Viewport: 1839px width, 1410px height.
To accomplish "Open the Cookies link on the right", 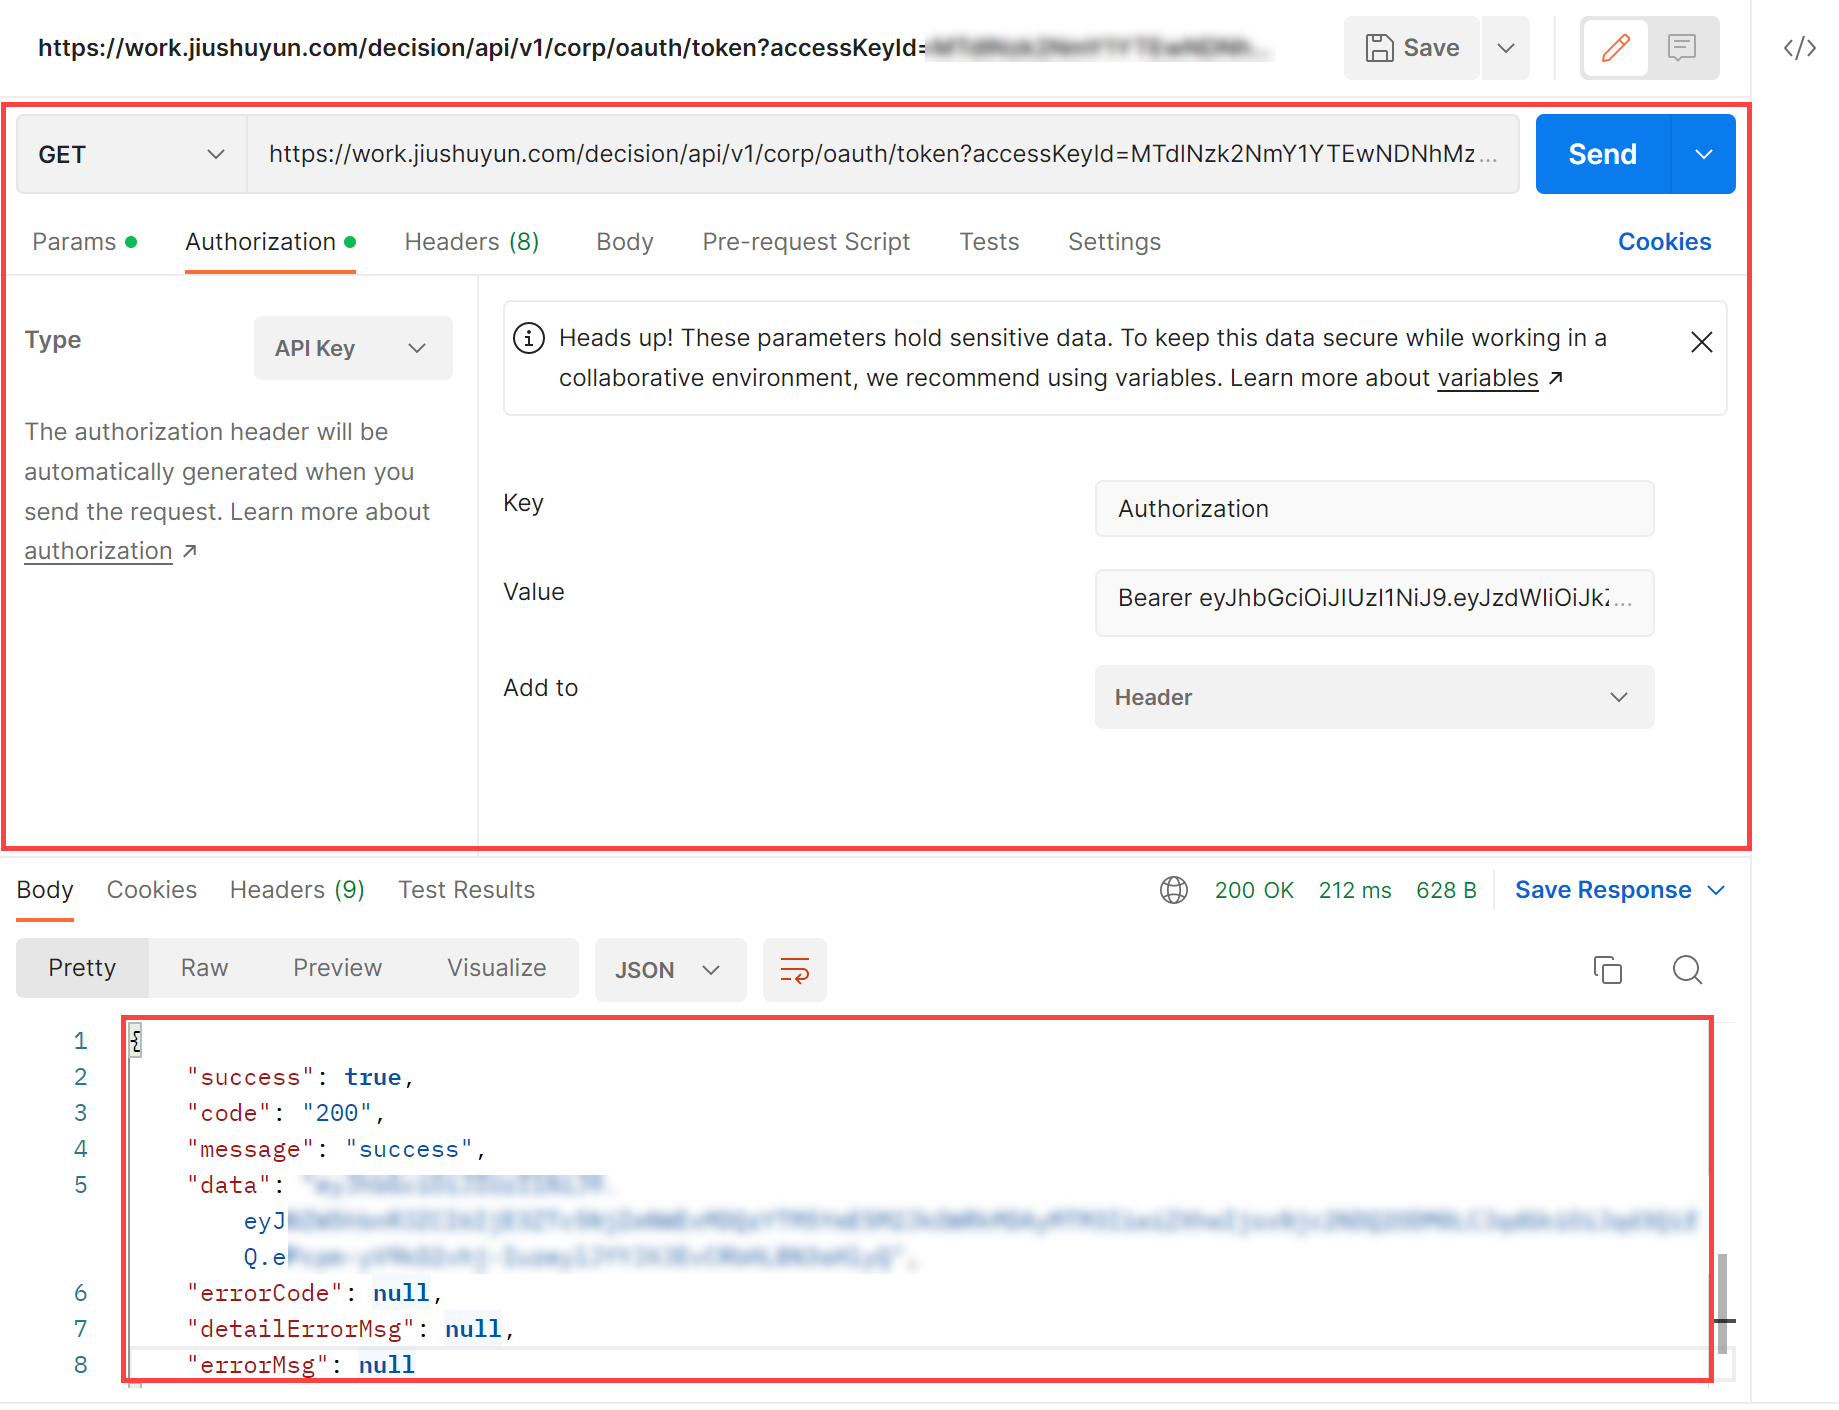I will (1664, 242).
